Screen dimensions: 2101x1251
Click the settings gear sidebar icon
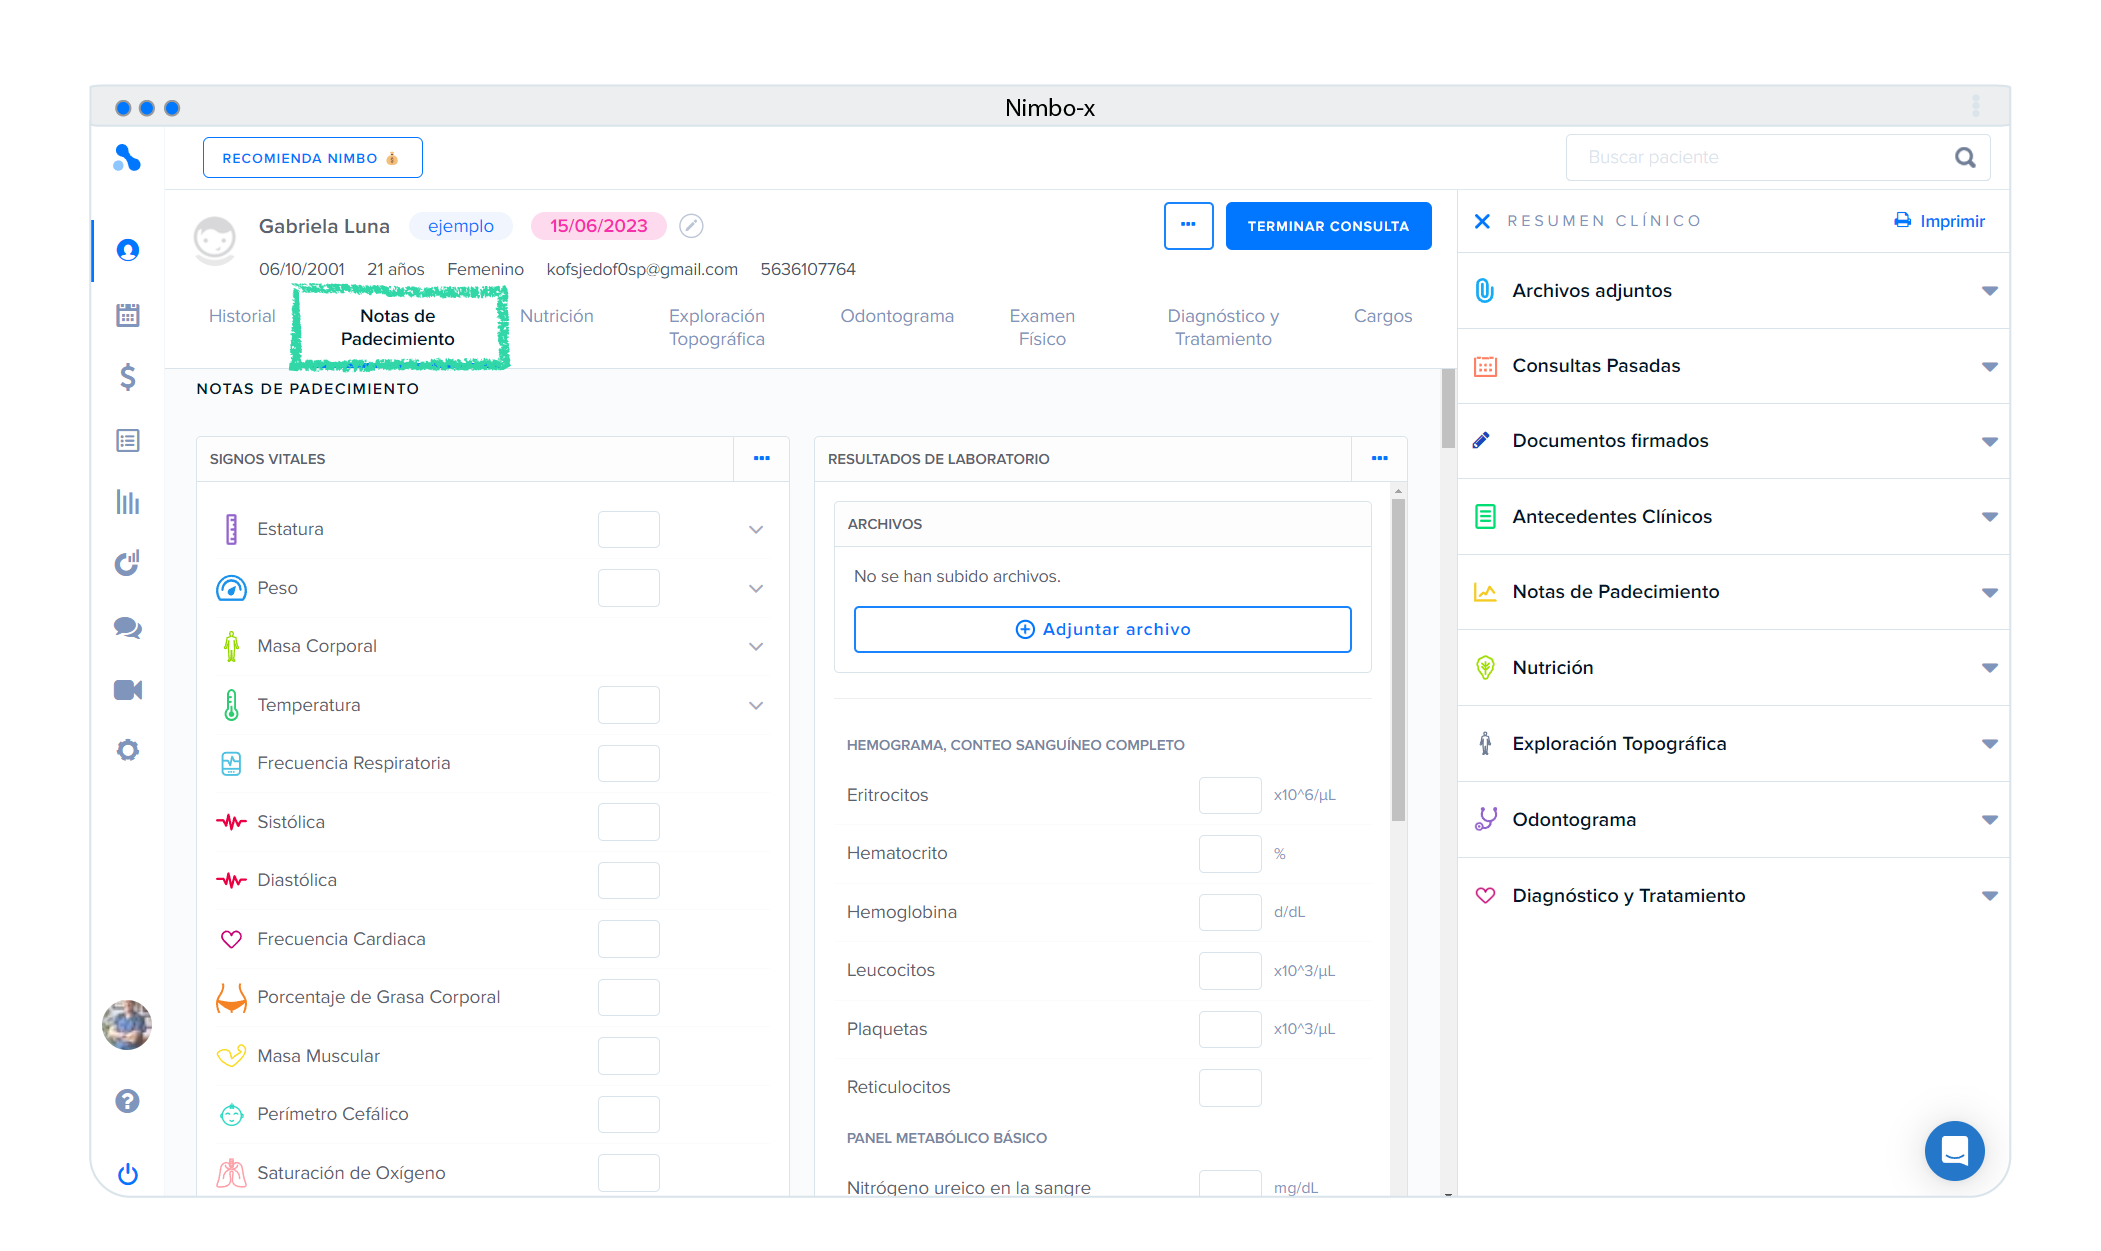pyautogui.click(x=127, y=750)
